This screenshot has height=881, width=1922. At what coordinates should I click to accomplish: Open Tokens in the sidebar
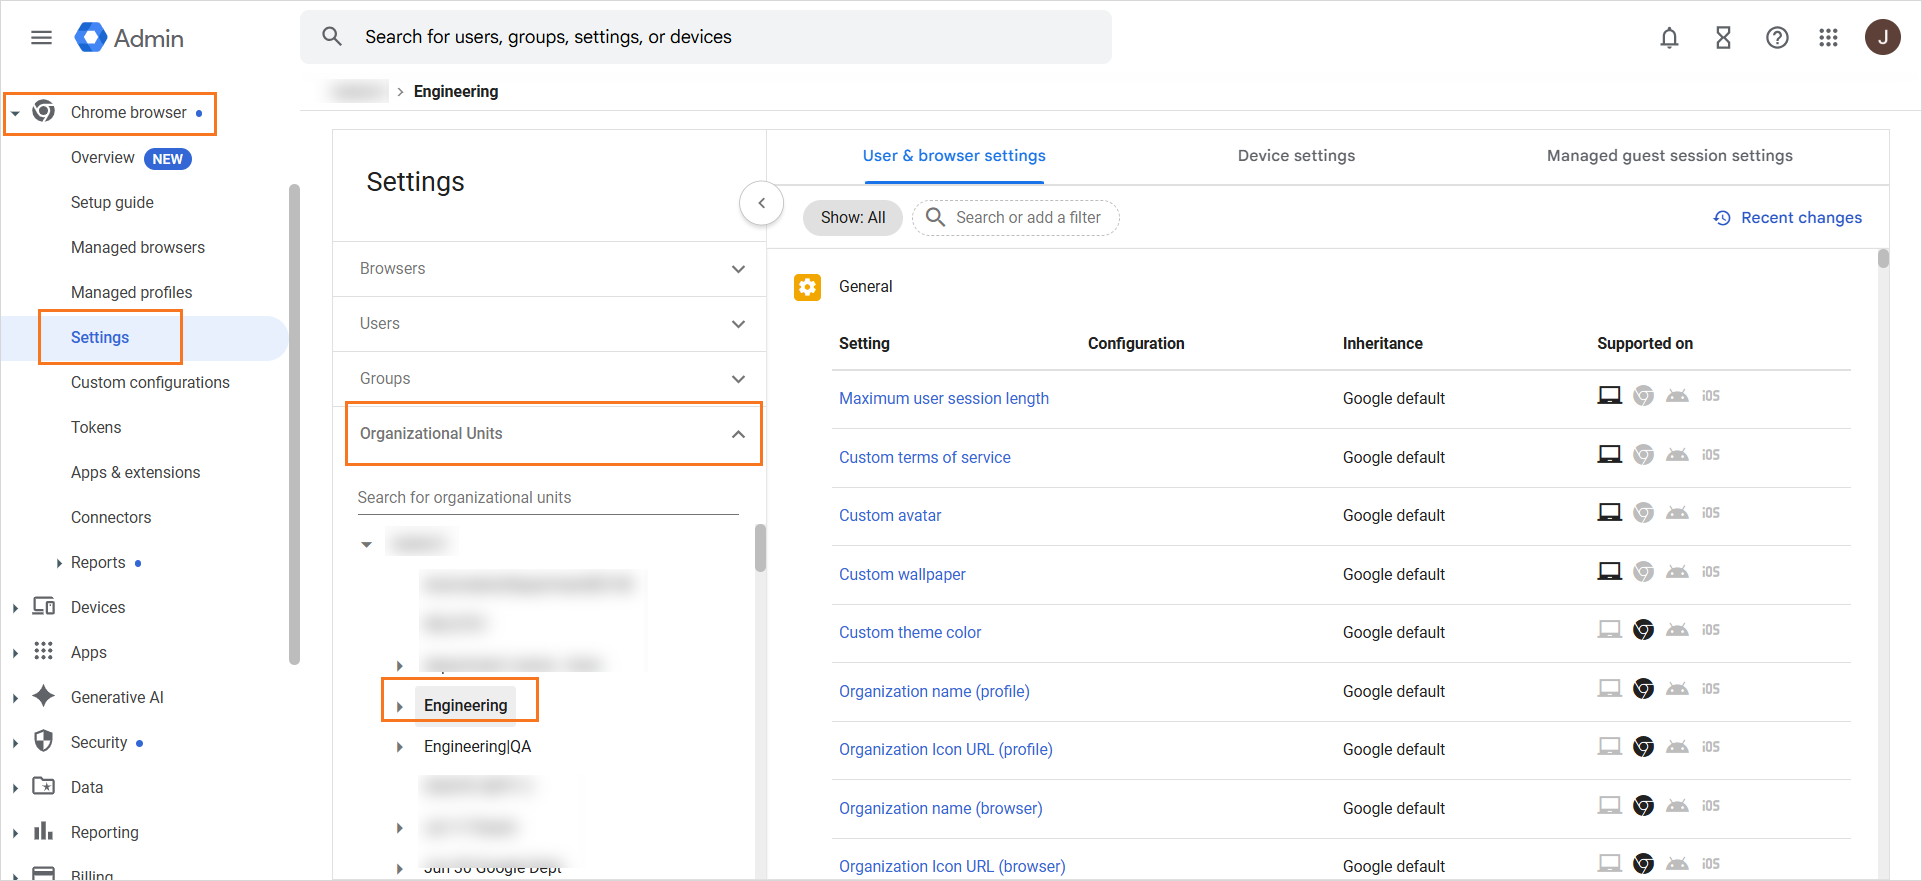[x=96, y=427]
